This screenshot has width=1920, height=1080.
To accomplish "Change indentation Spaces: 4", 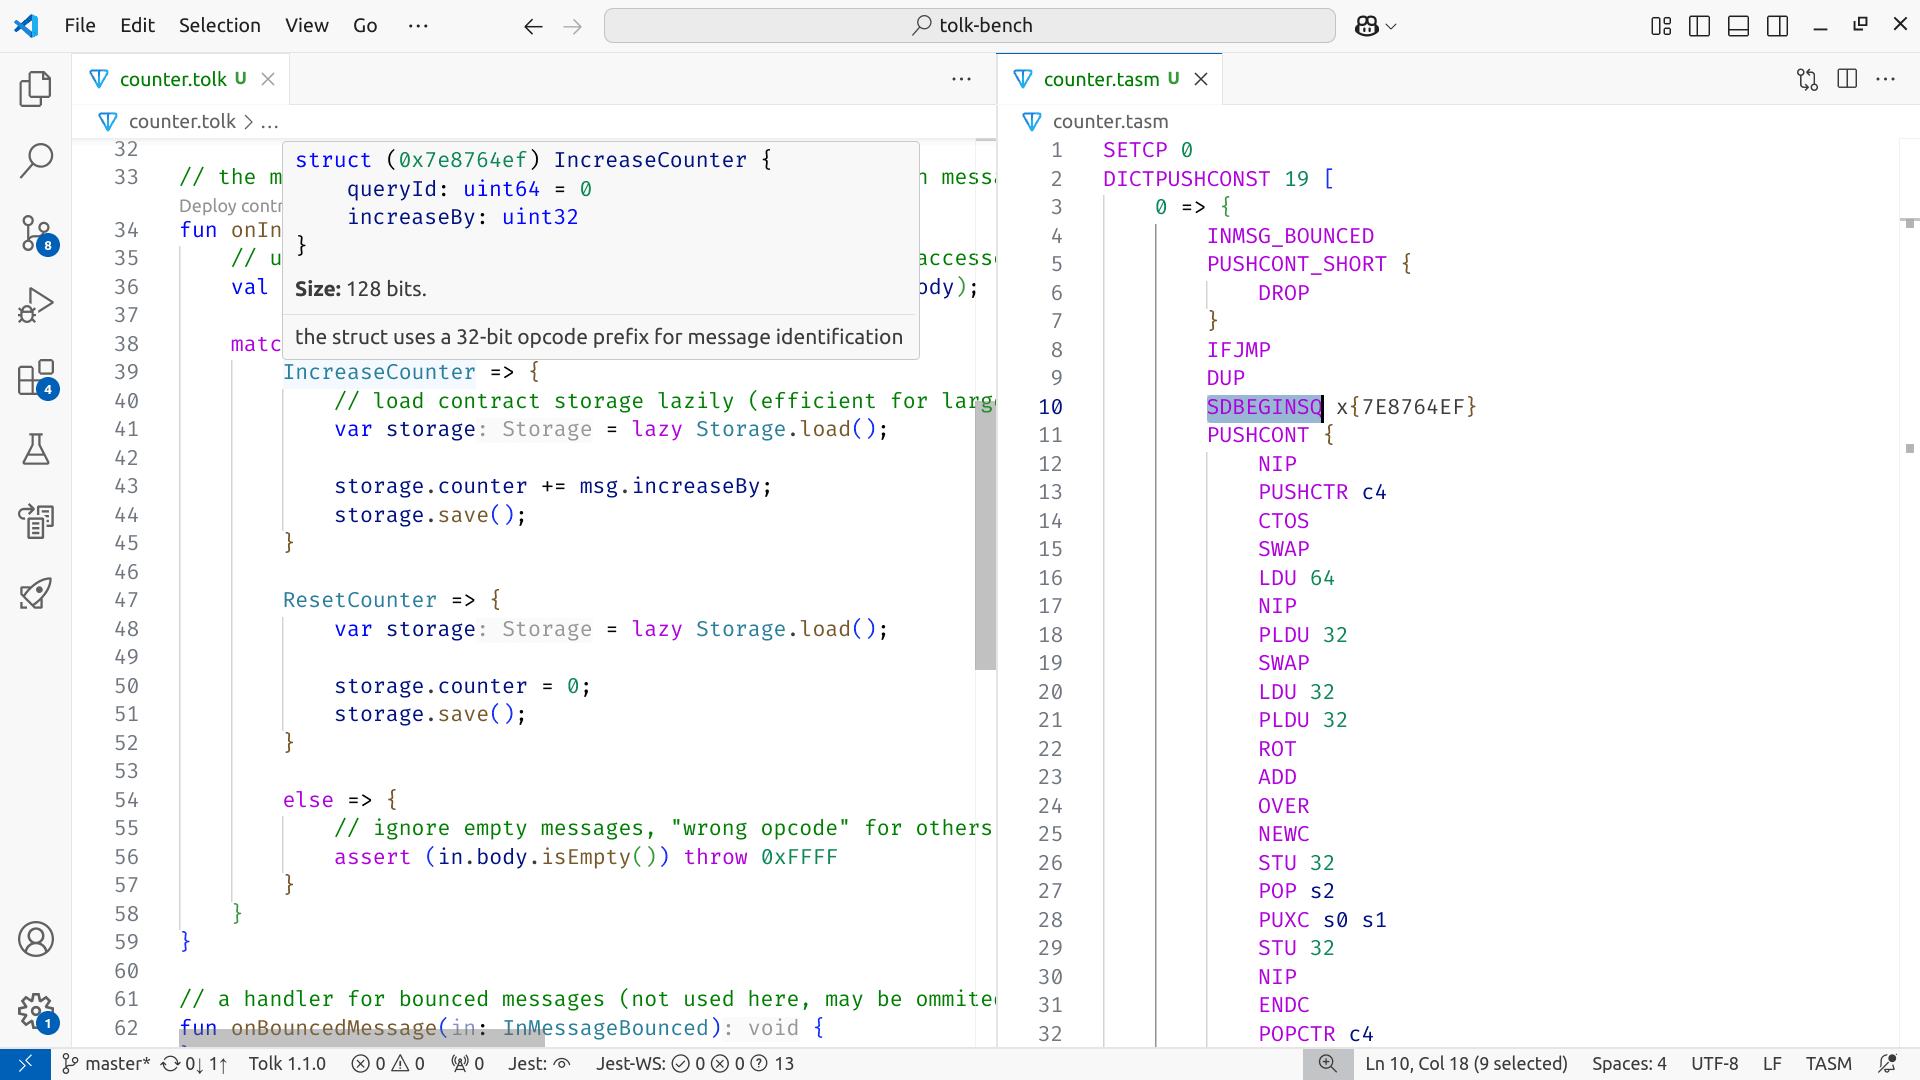I will (1629, 1064).
